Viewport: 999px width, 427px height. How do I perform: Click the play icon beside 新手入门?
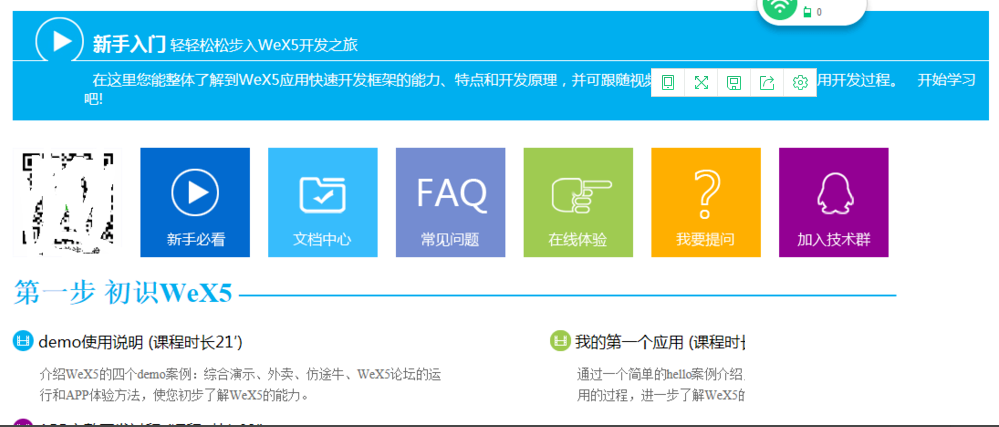(x=59, y=41)
